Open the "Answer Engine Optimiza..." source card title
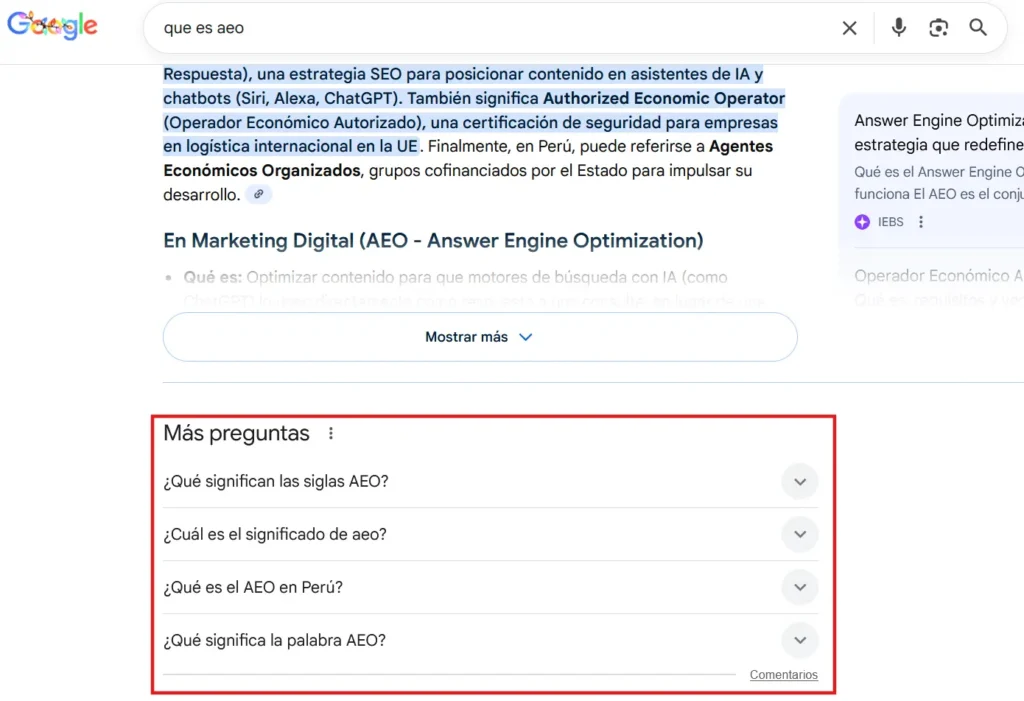The width and height of the screenshot is (1024, 701). (x=938, y=133)
